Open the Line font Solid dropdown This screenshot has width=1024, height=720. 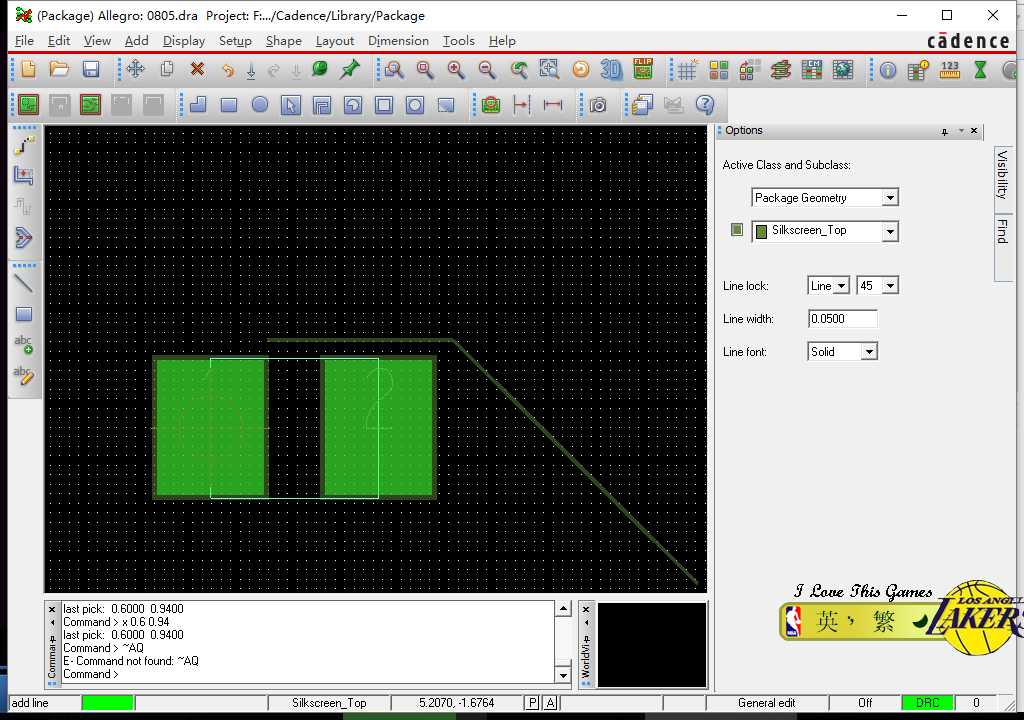[x=869, y=352]
